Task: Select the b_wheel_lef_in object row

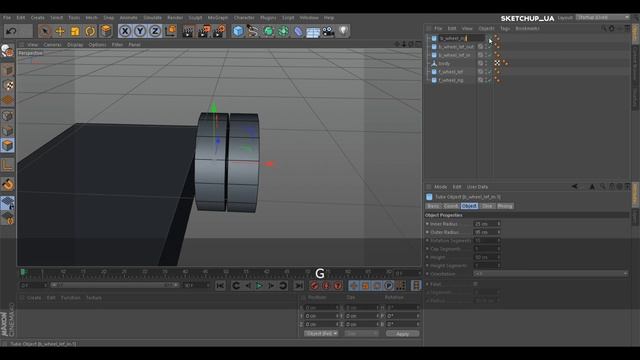Action: 454,55
